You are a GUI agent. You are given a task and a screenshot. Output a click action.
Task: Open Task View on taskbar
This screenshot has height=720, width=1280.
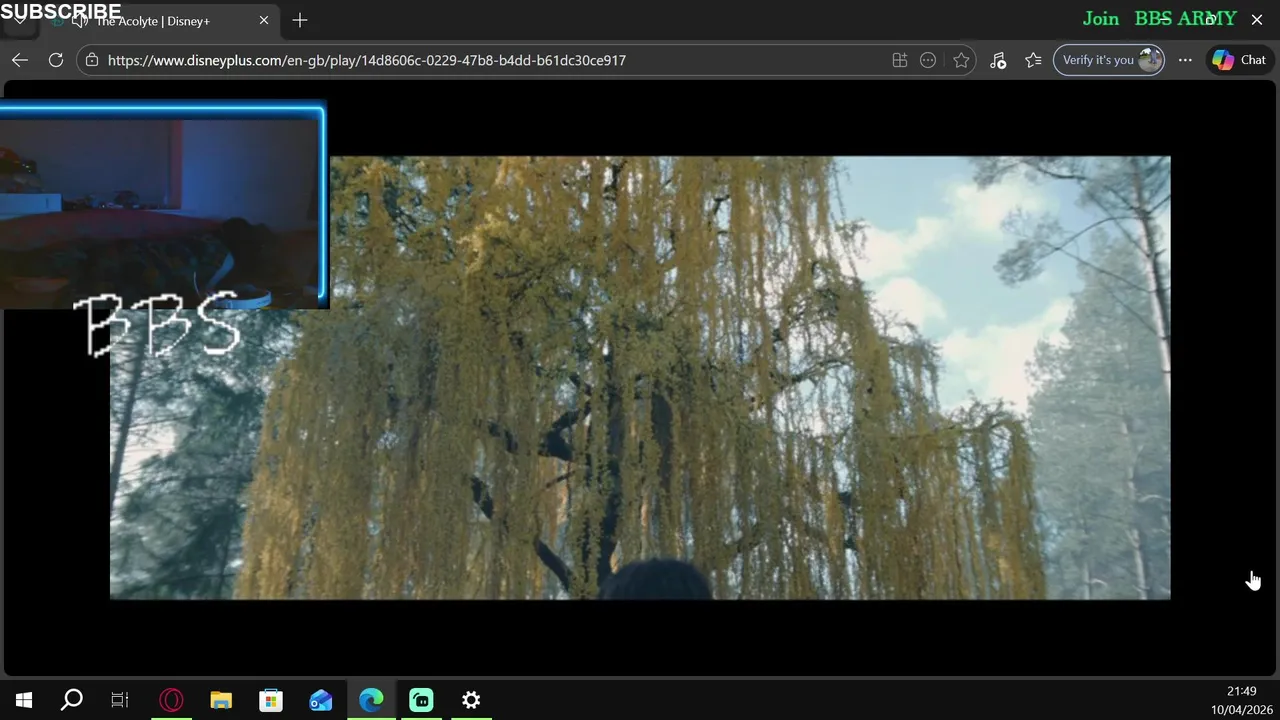(120, 700)
